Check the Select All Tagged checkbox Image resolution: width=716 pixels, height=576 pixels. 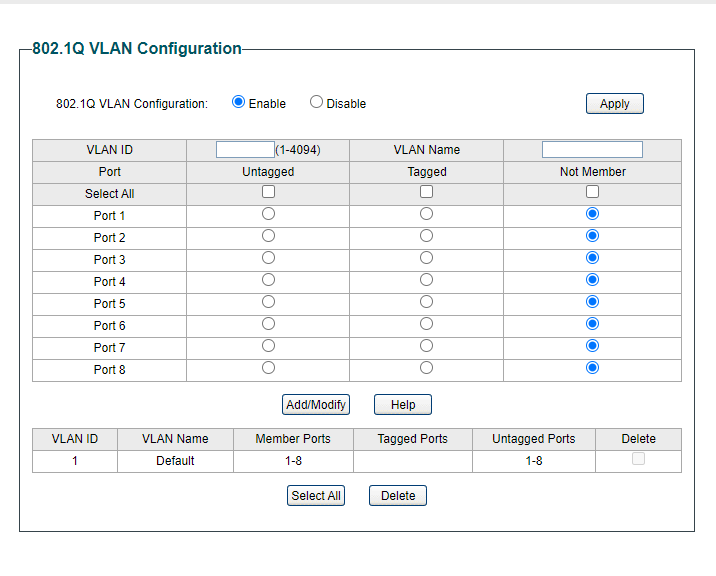click(427, 192)
